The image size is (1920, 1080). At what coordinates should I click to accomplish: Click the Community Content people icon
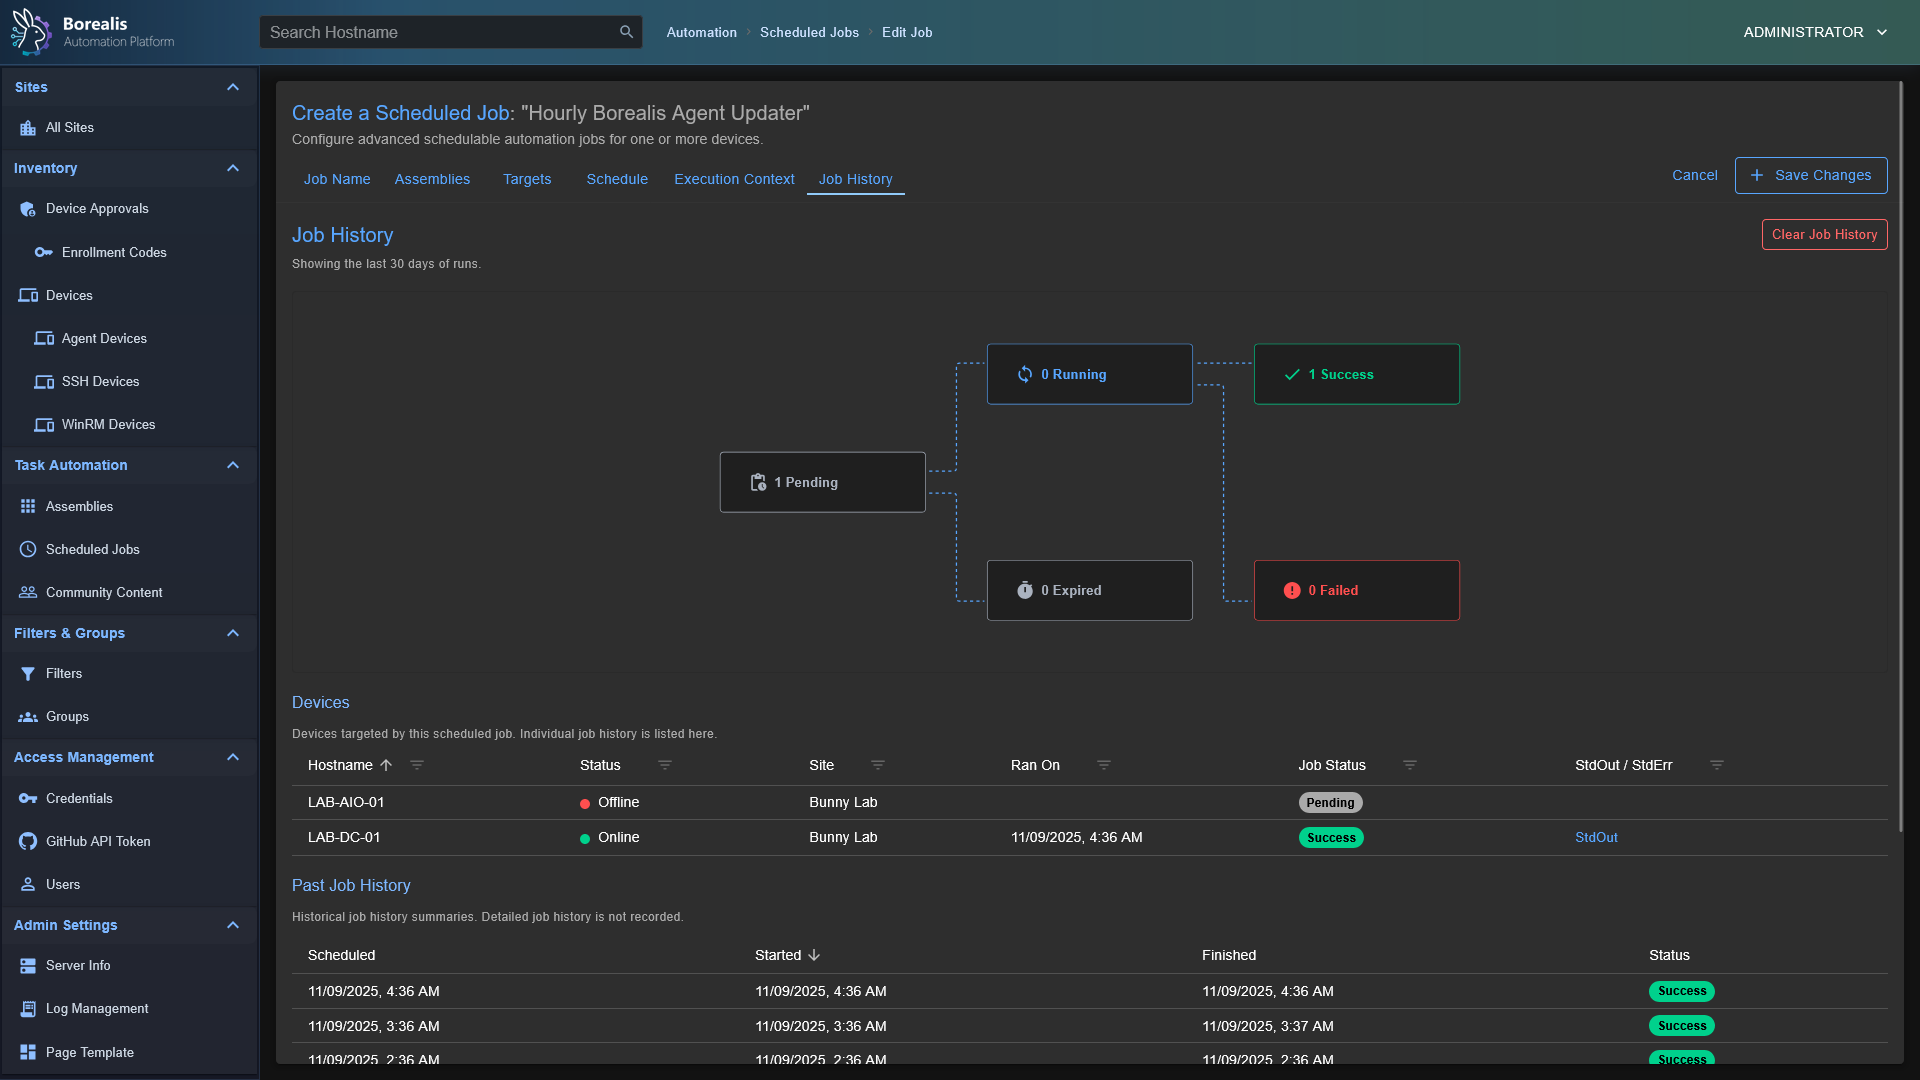pos(28,592)
